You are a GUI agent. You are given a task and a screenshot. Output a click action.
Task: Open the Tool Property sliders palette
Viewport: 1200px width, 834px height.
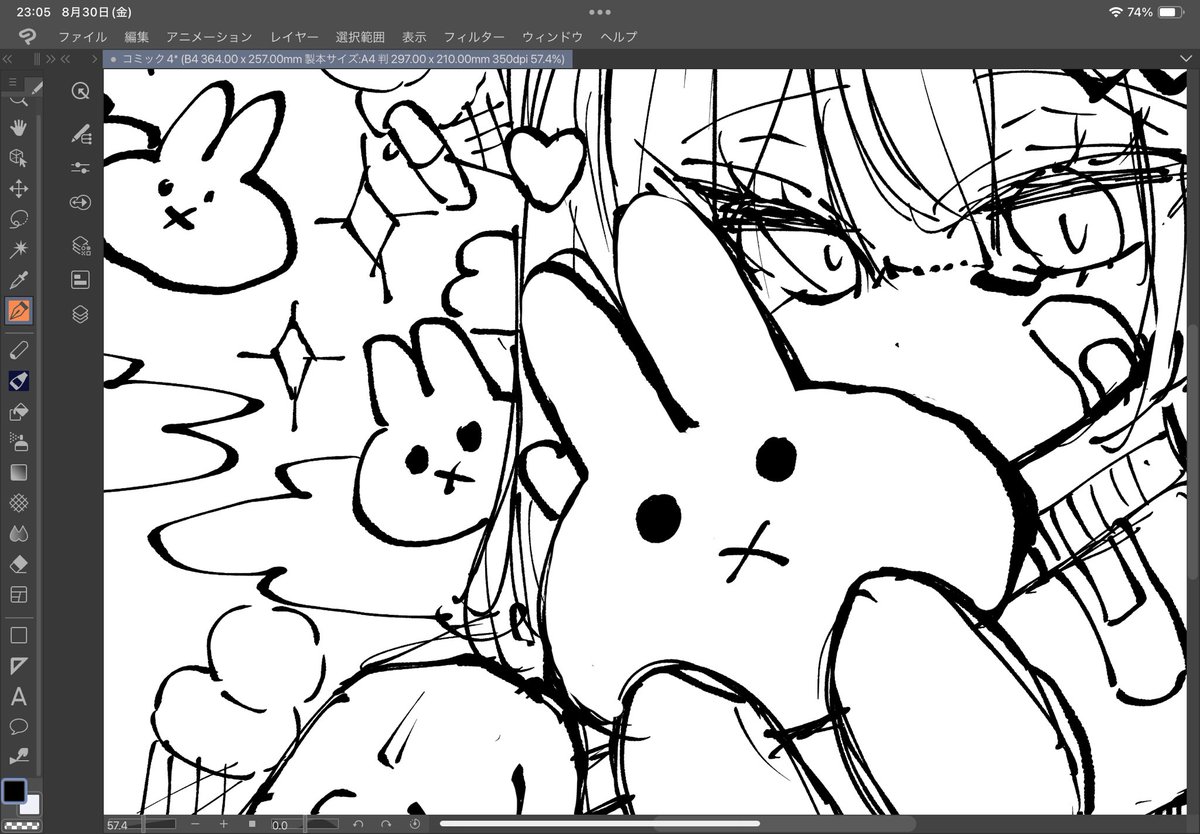coord(81,167)
